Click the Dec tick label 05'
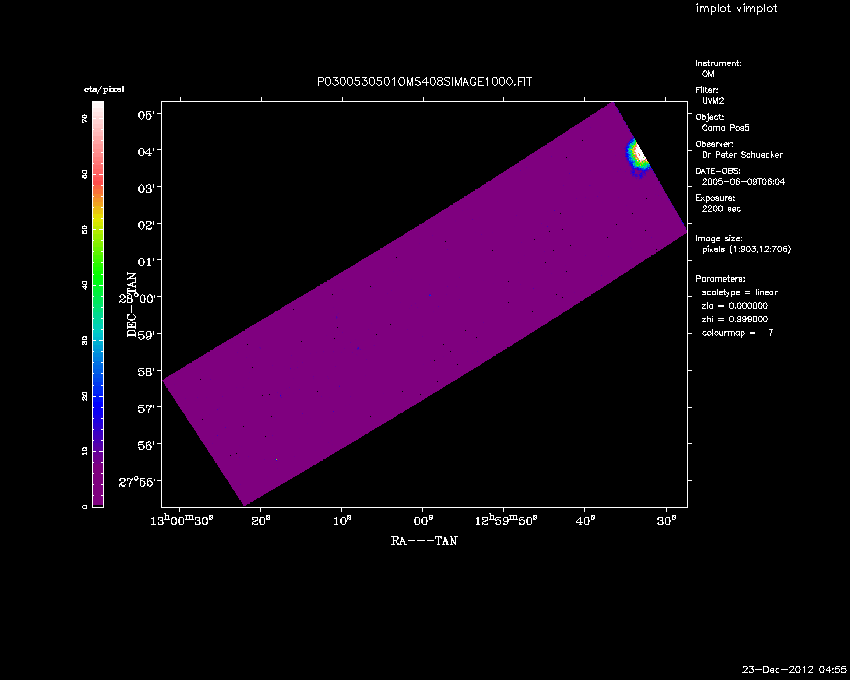This screenshot has height=680, width=850. [x=145, y=114]
